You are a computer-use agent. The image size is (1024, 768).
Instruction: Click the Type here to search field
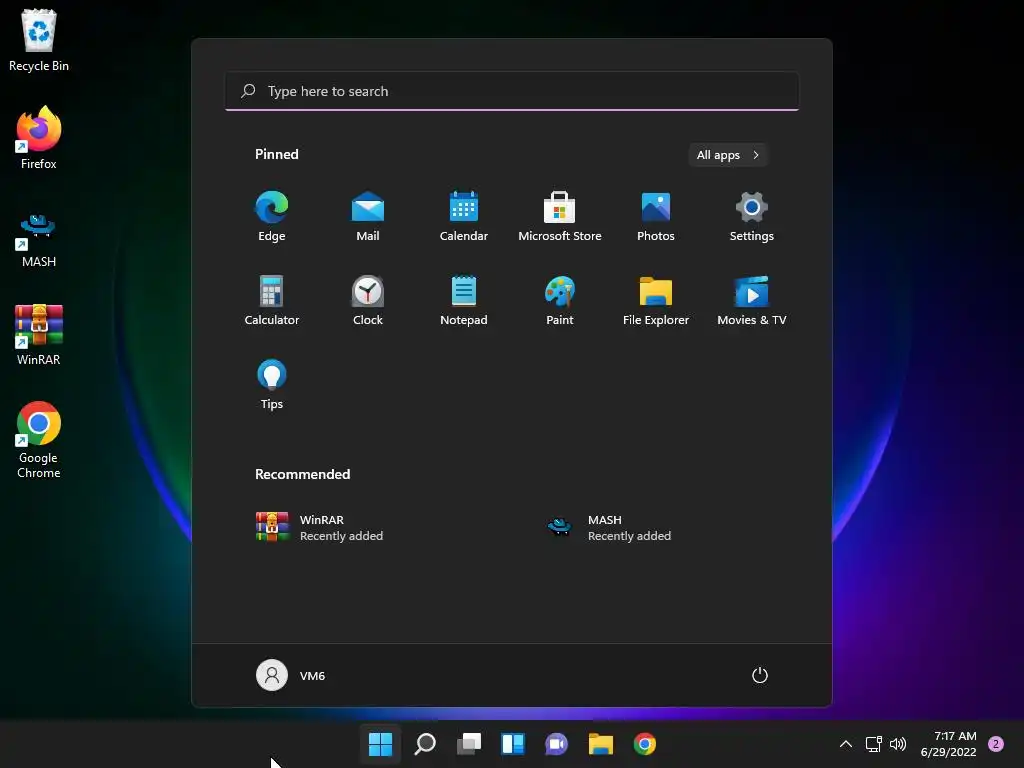click(x=512, y=91)
